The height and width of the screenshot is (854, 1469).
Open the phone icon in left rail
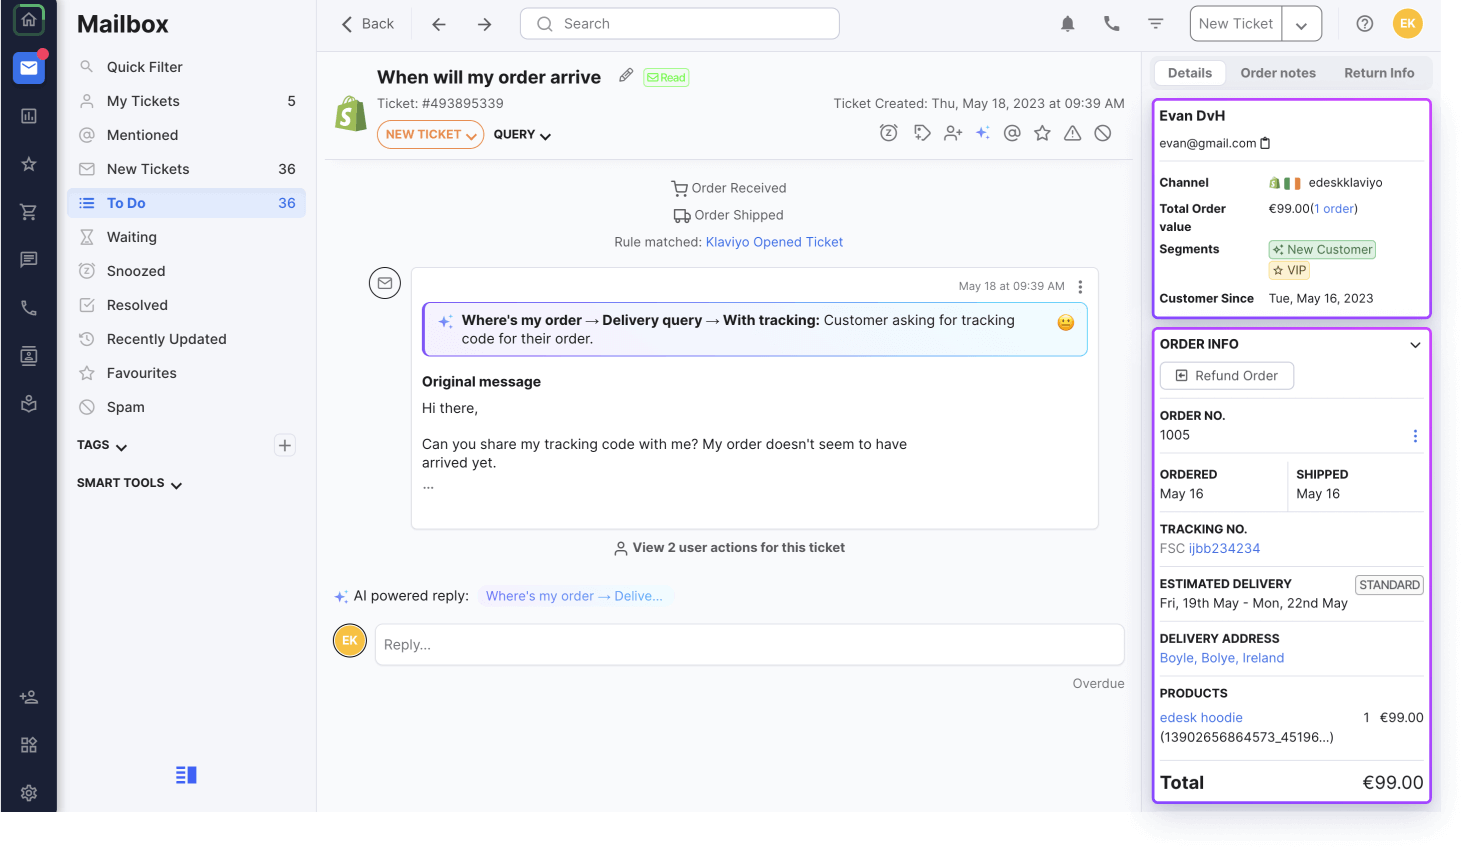coord(28,308)
